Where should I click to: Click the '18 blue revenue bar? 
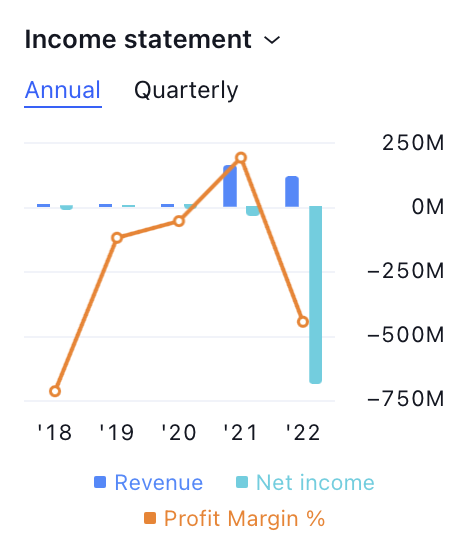(x=44, y=205)
